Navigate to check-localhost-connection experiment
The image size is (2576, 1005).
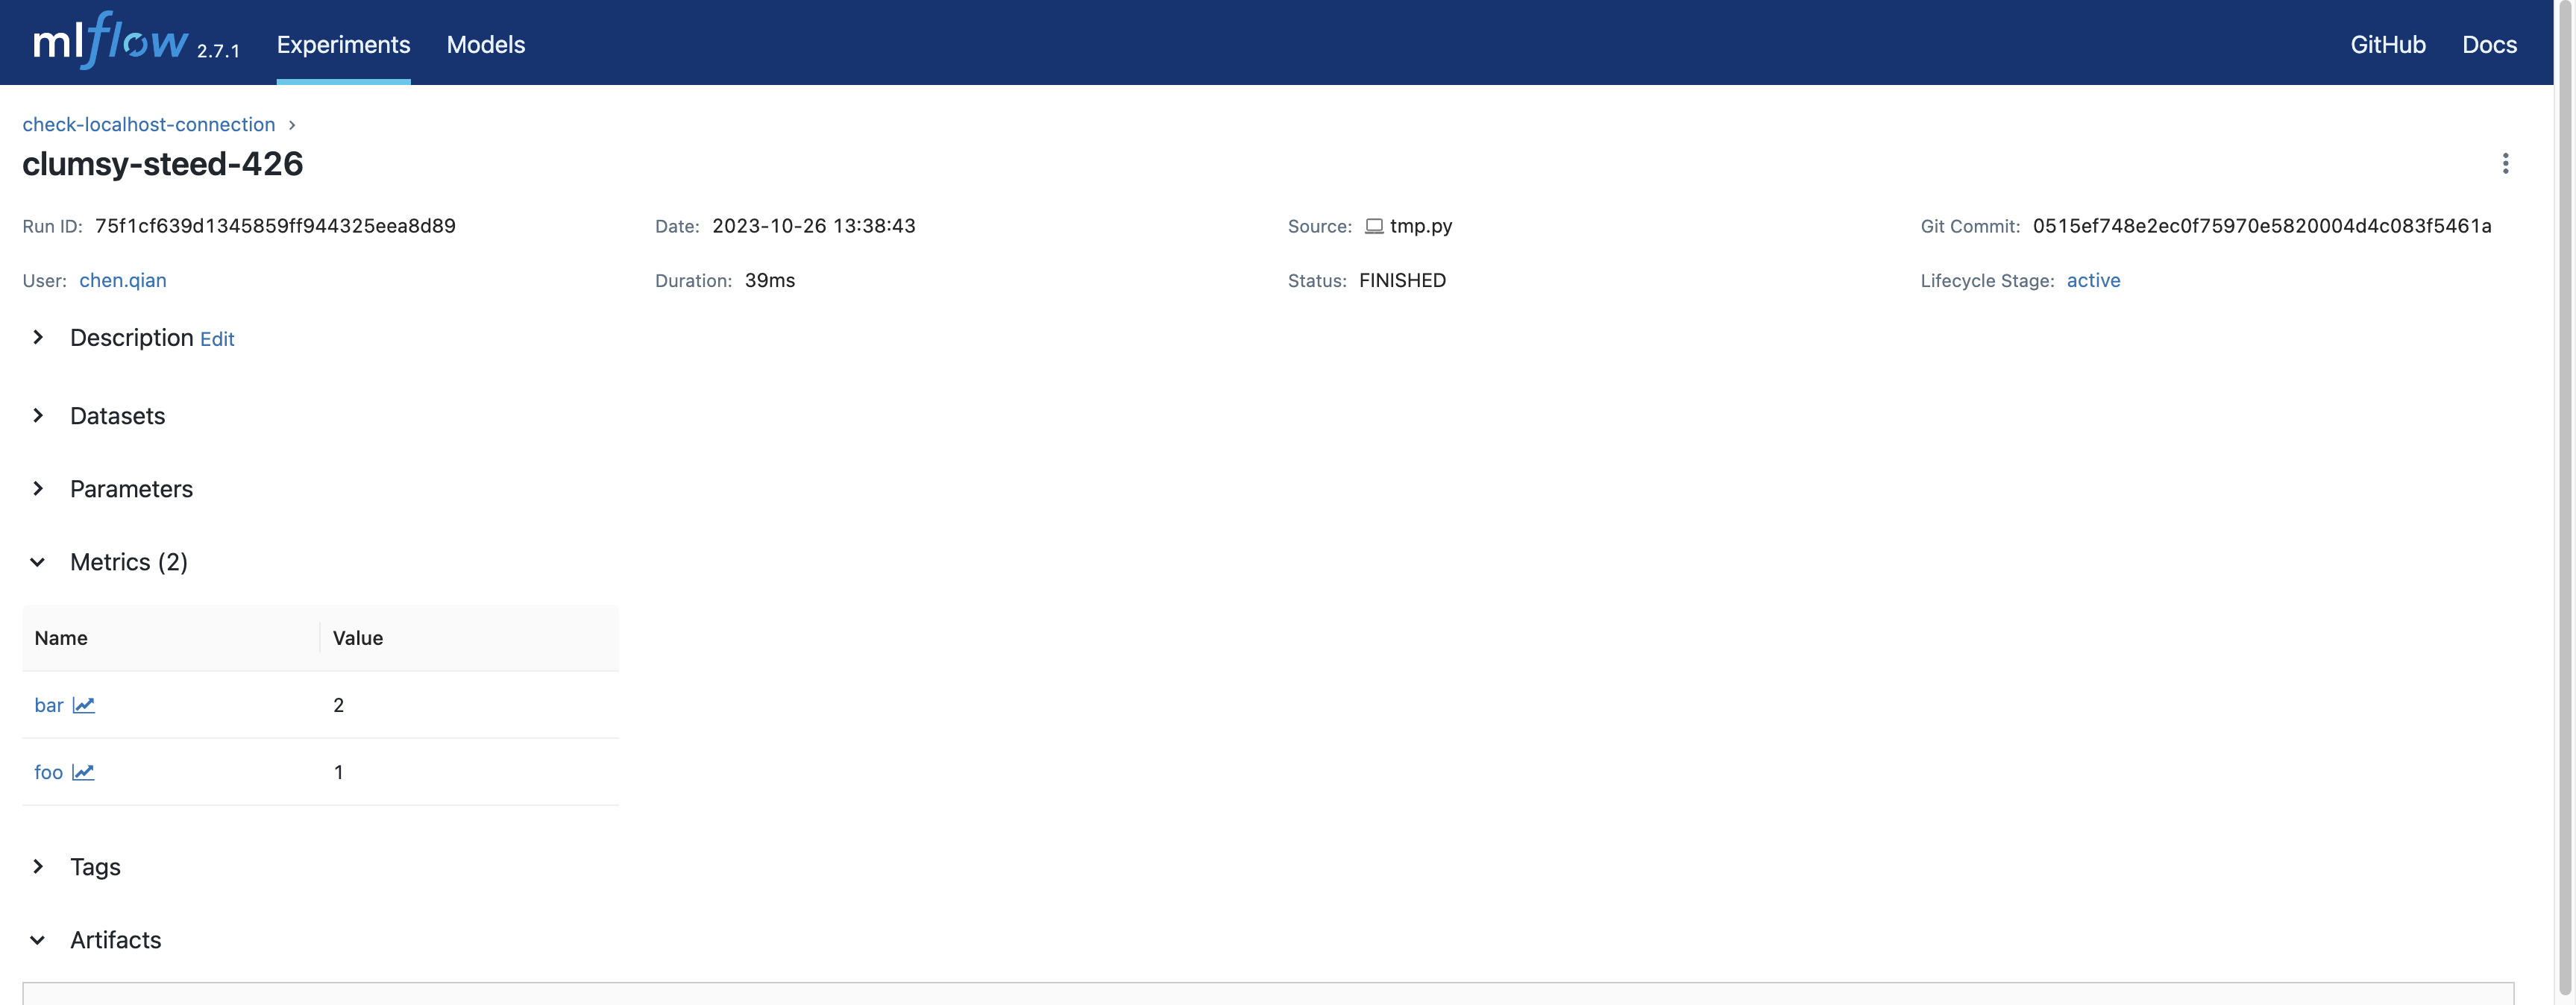pos(148,124)
